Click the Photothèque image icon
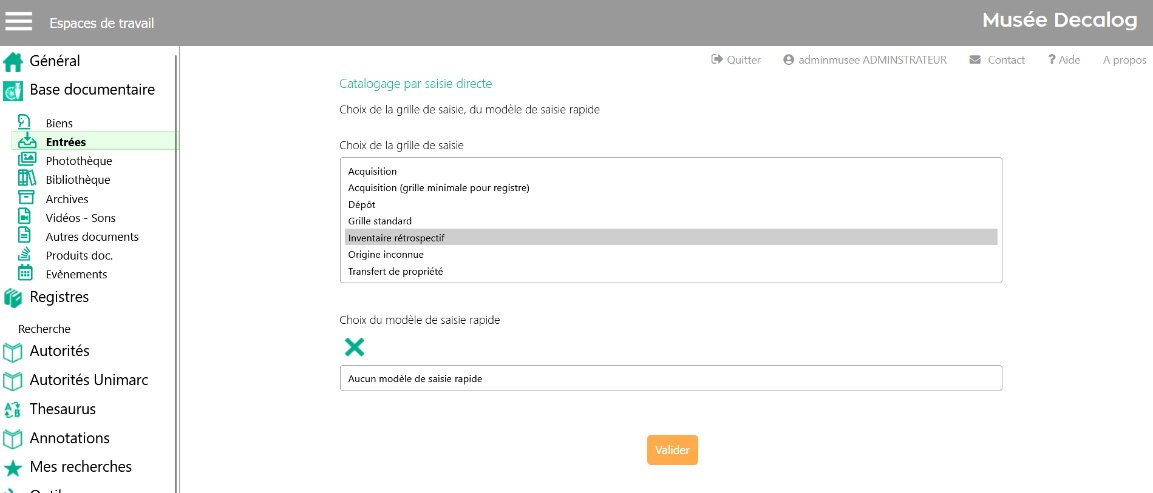 pyautogui.click(x=27, y=160)
